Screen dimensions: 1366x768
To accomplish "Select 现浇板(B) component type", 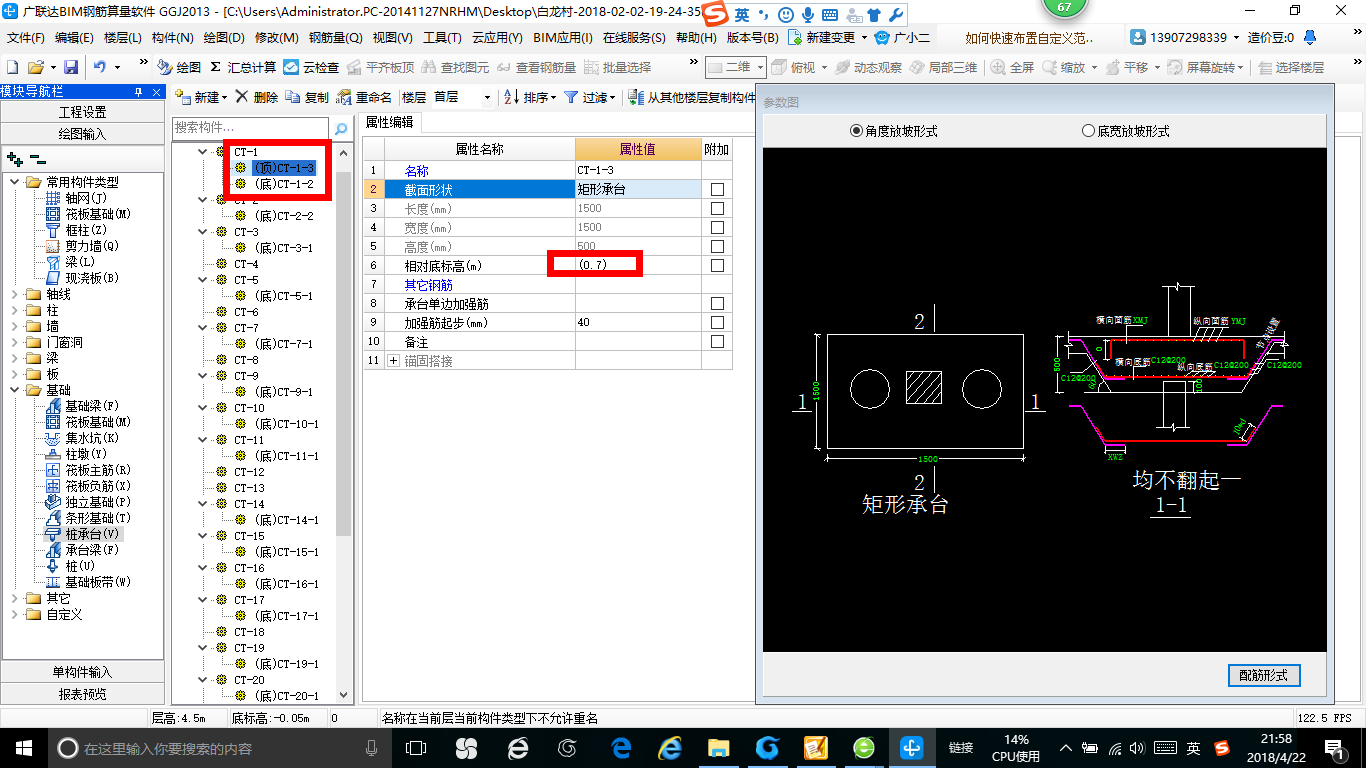I will click(x=83, y=278).
